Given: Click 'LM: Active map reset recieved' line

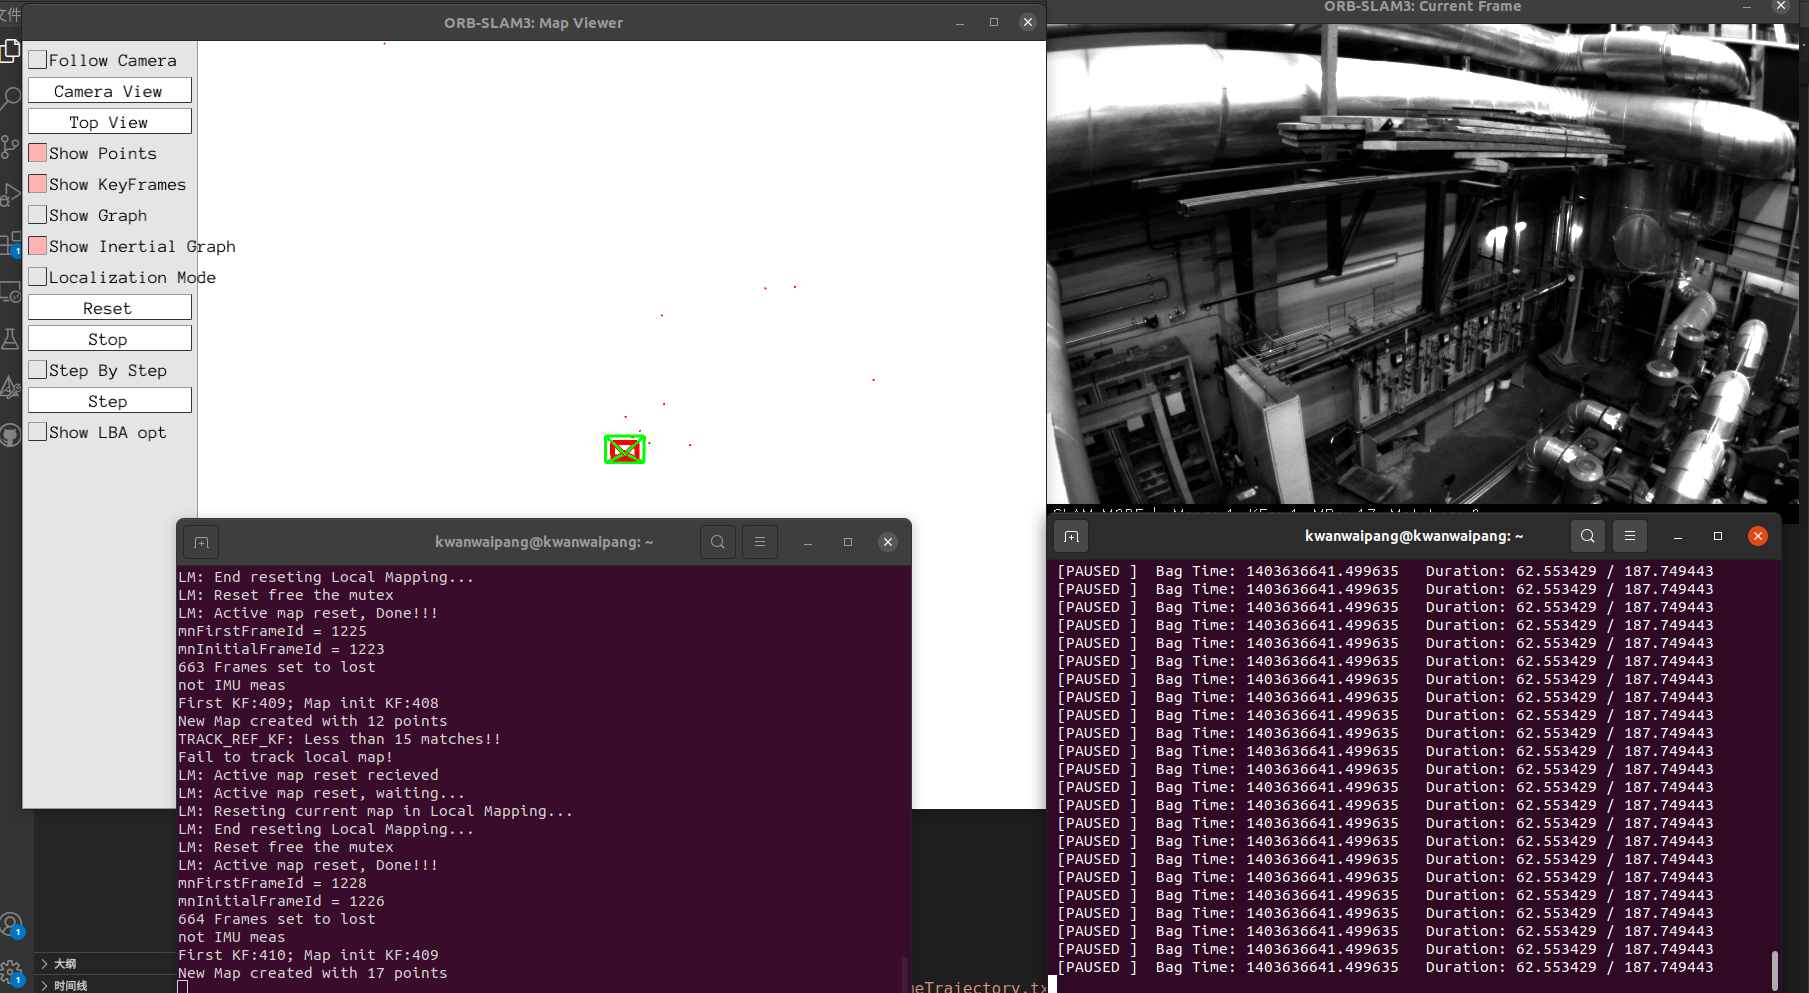Looking at the screenshot, I should (308, 775).
